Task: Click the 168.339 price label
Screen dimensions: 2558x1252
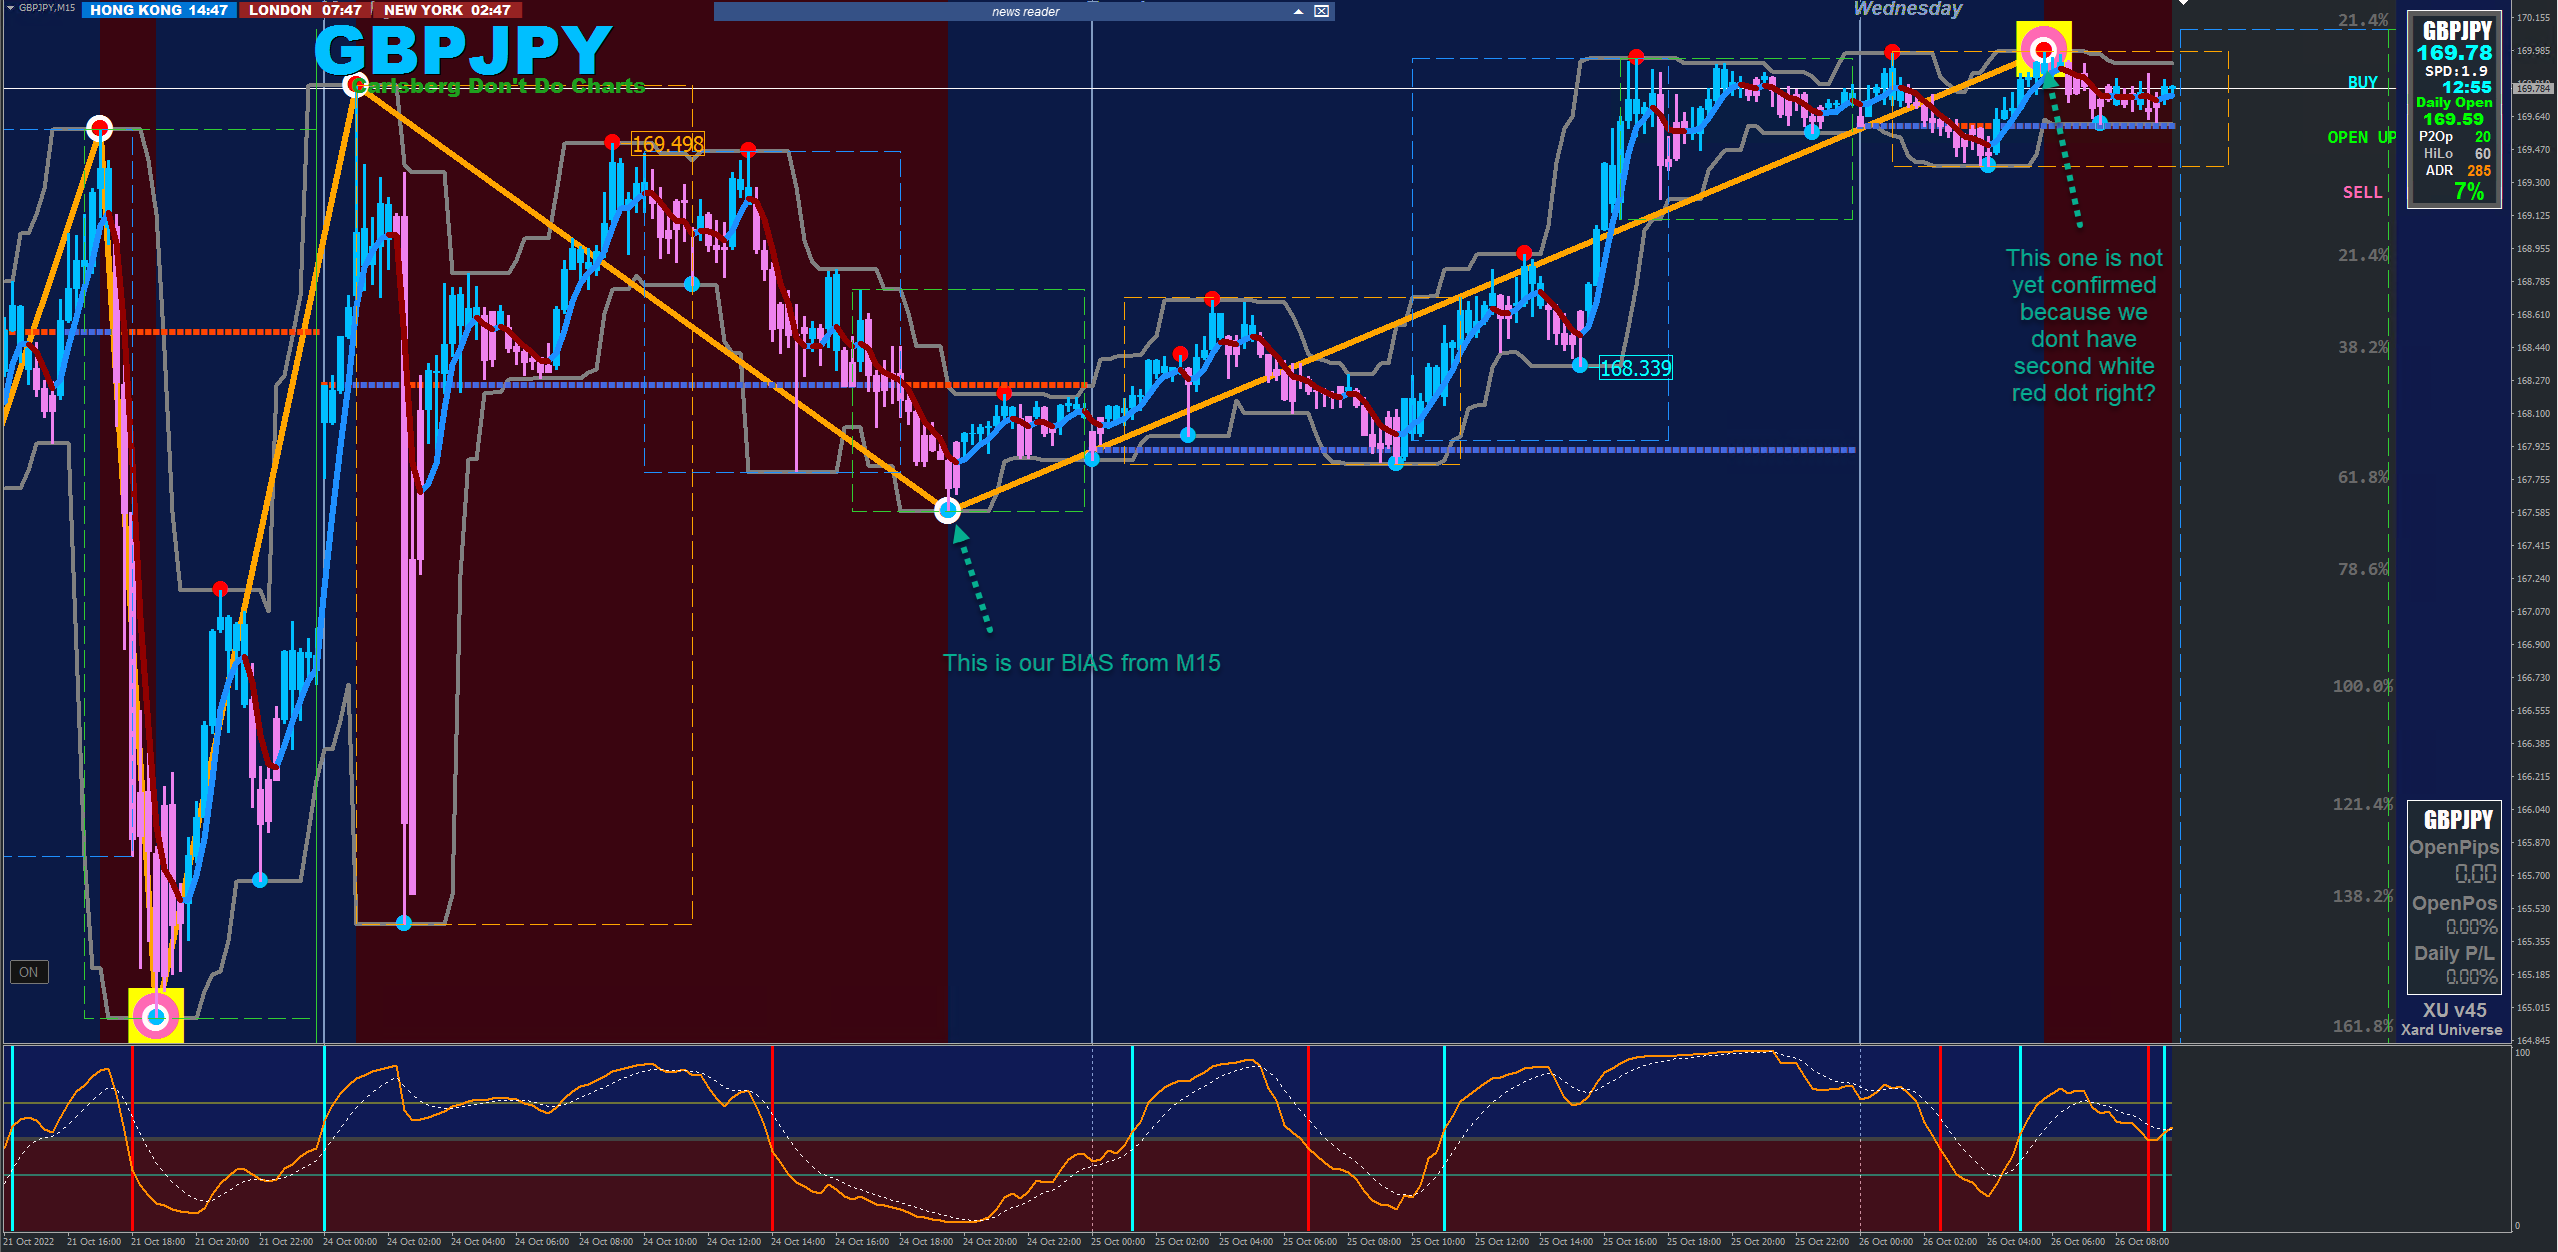Action: [1635, 368]
